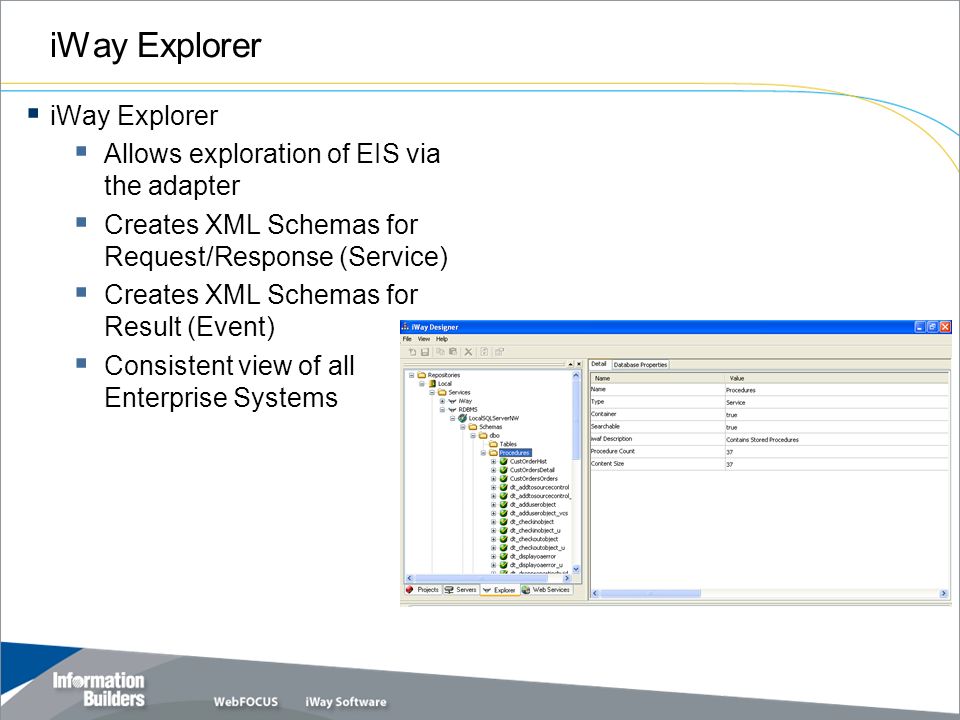Click detail pane scrollbar right arrow

(943, 593)
